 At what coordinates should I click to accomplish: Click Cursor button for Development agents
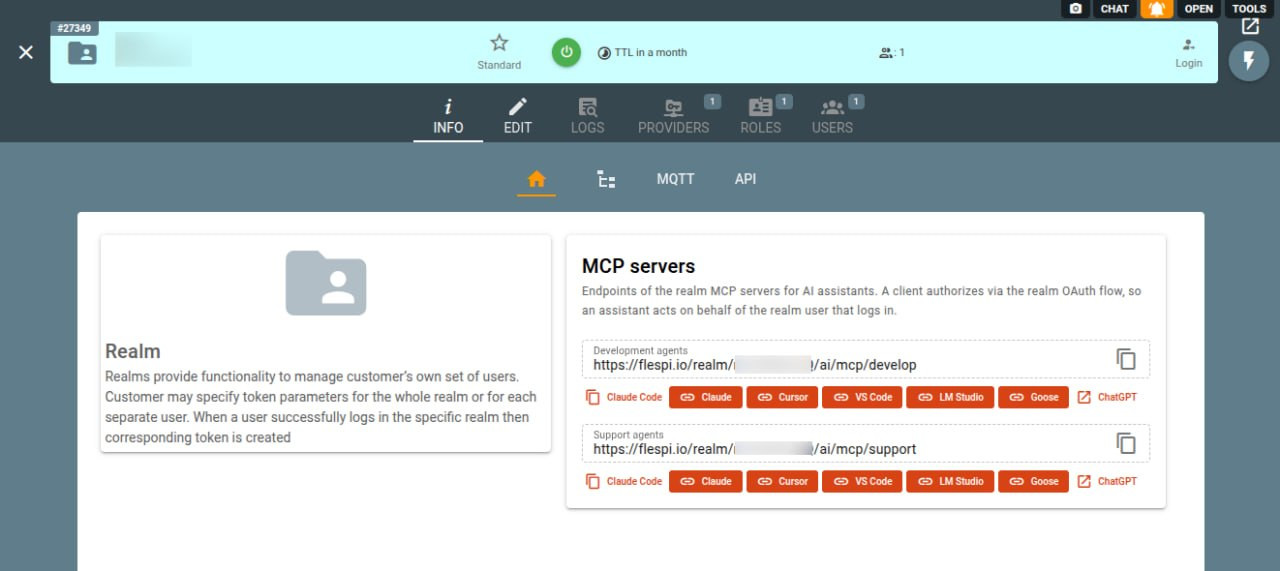[x=782, y=397]
